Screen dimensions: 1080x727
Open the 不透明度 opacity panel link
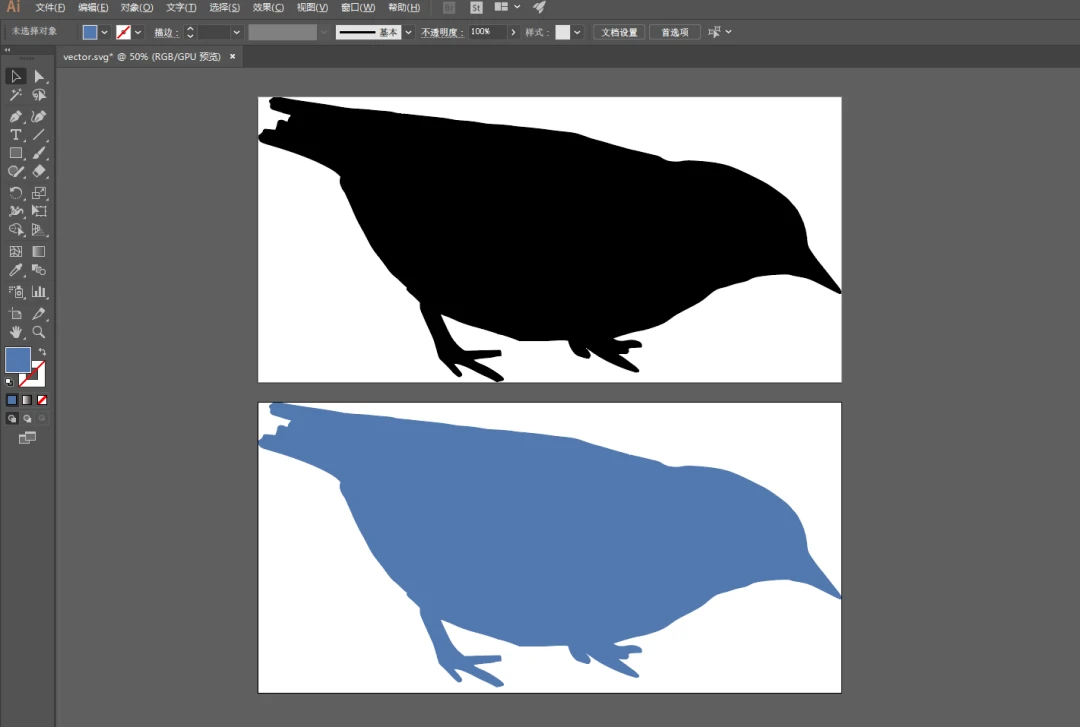pos(442,32)
